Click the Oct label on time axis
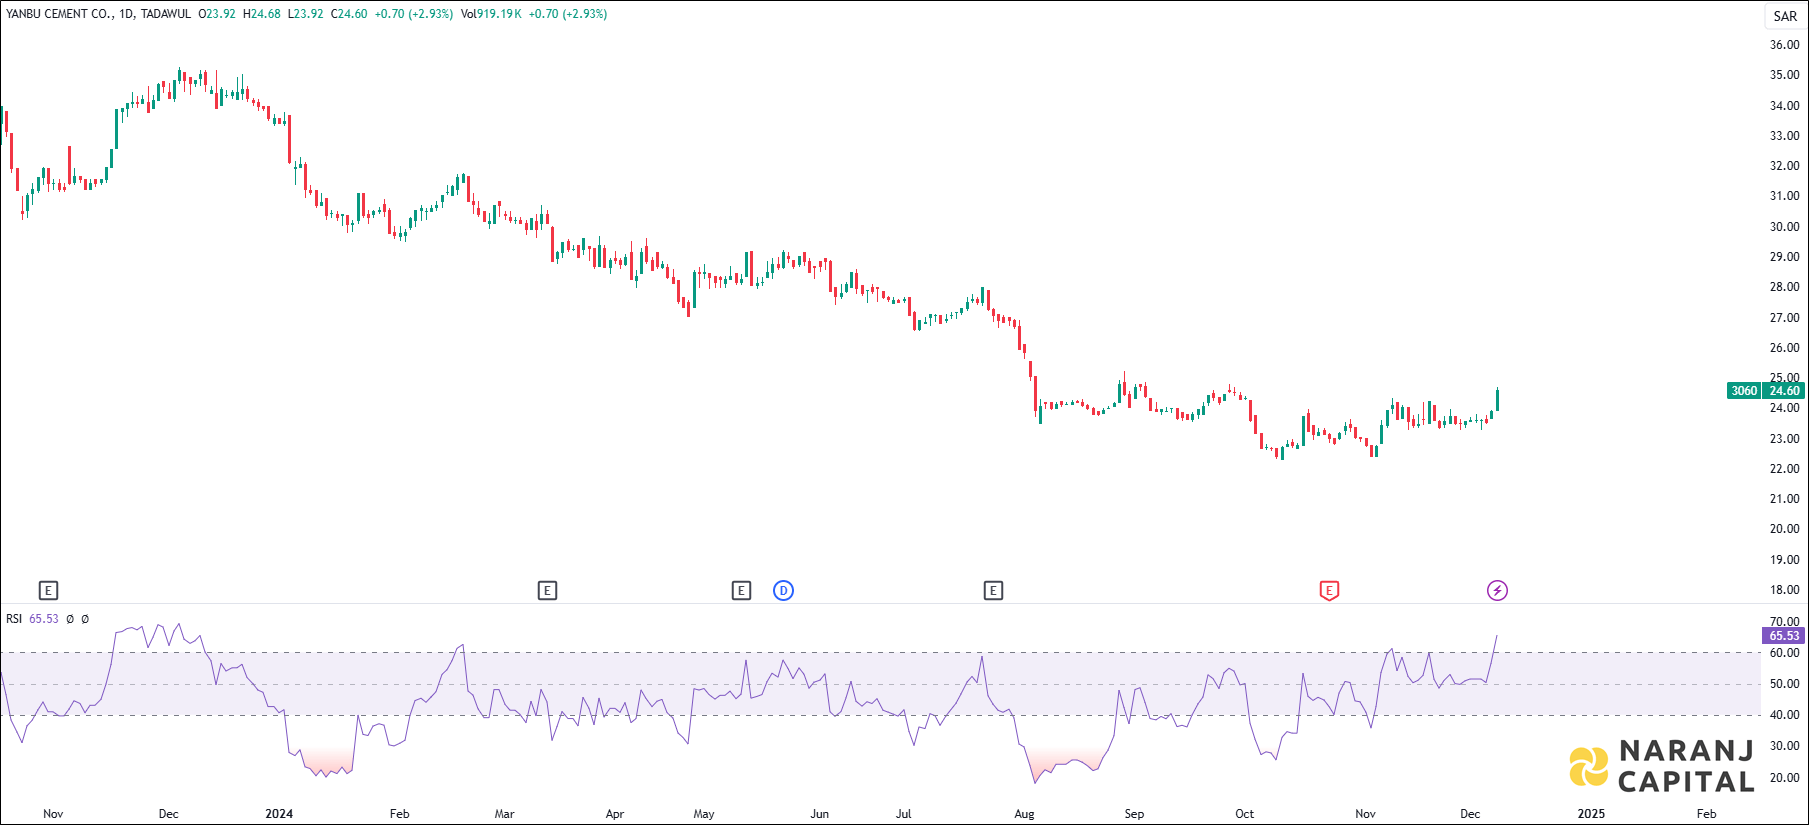 coord(1244,814)
